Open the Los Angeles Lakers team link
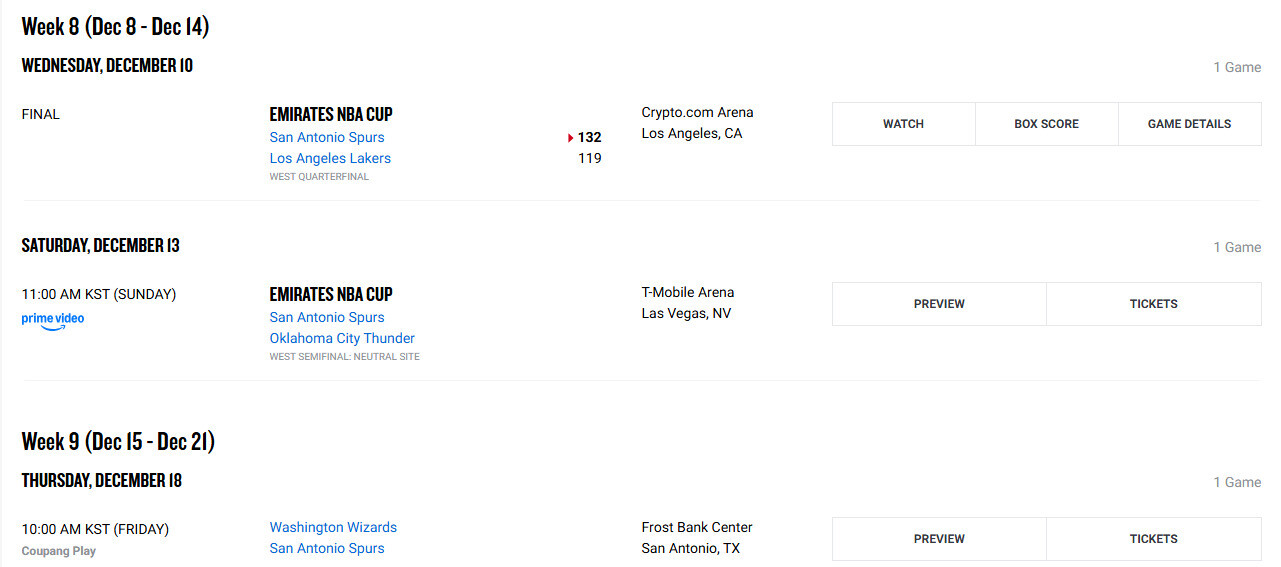This screenshot has width=1281, height=567. coord(330,158)
